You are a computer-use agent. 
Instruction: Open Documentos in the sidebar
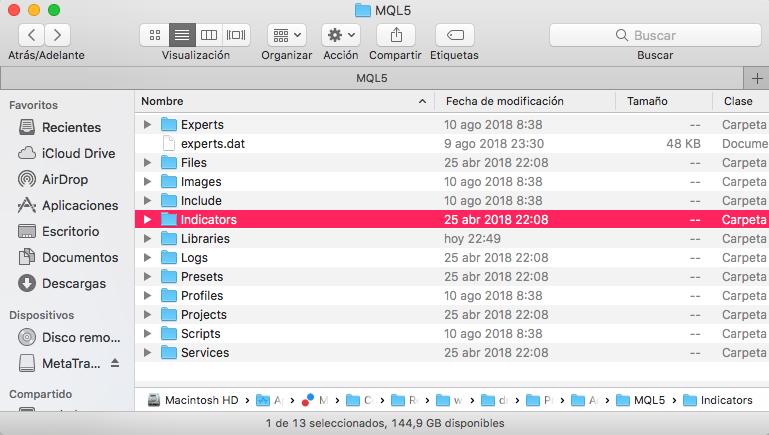(68, 257)
